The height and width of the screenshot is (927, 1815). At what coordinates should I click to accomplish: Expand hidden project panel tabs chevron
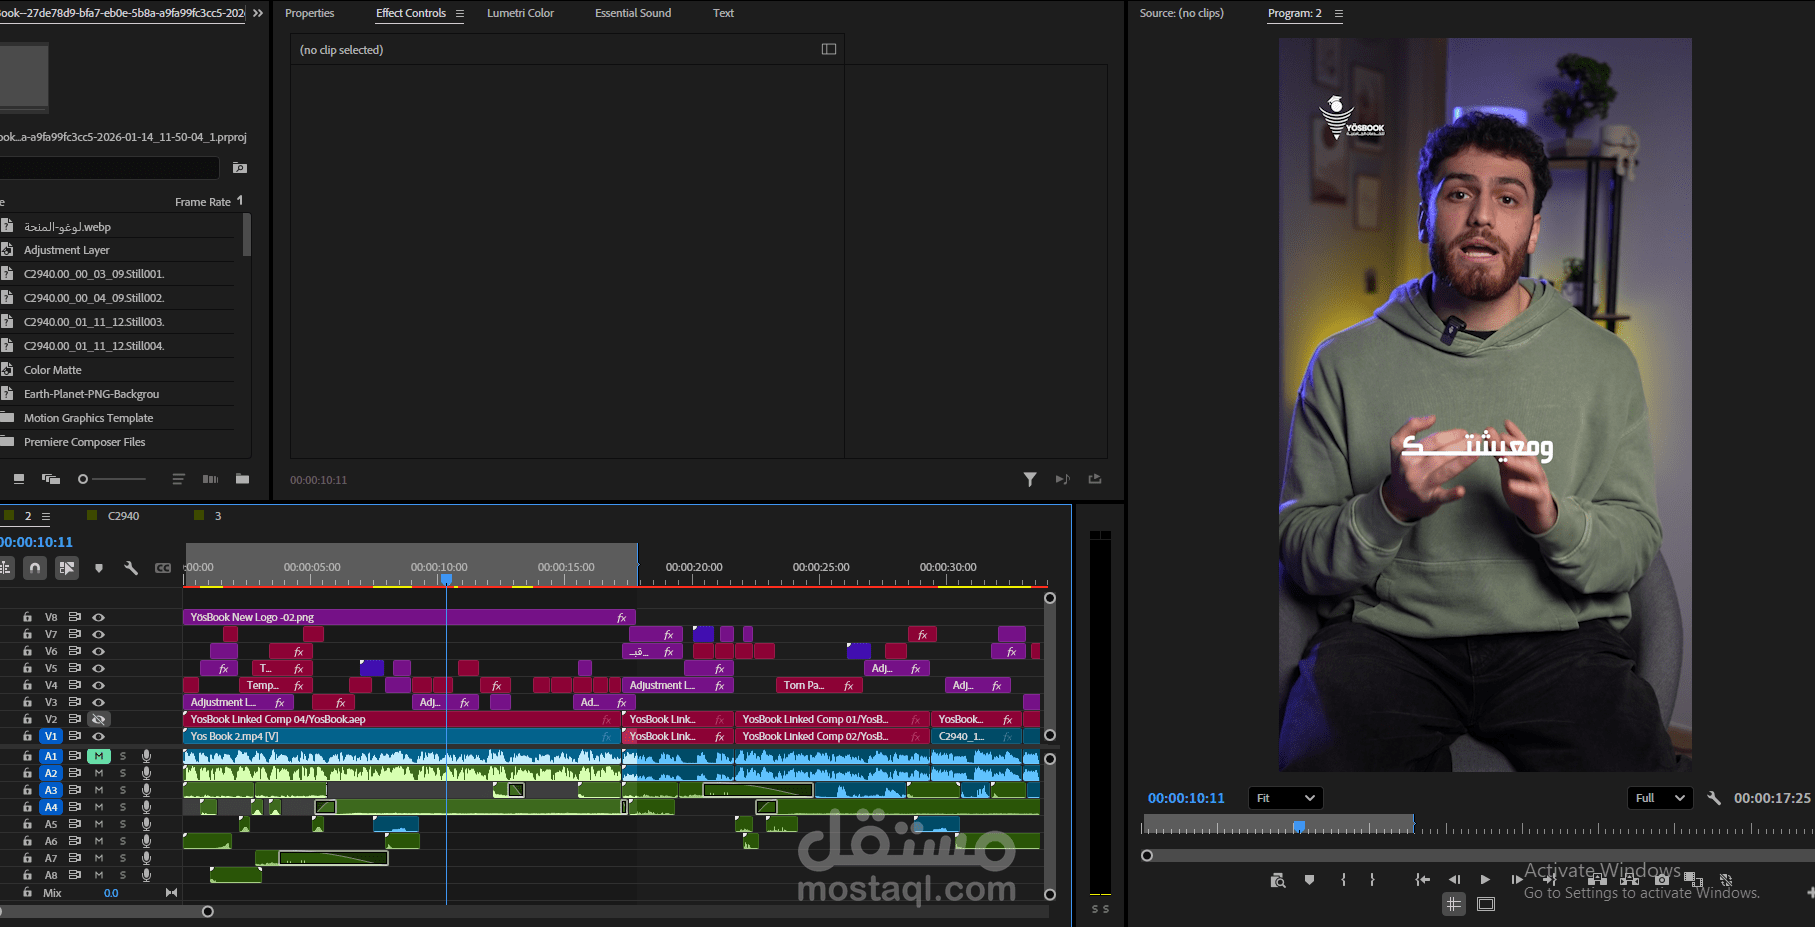click(258, 13)
